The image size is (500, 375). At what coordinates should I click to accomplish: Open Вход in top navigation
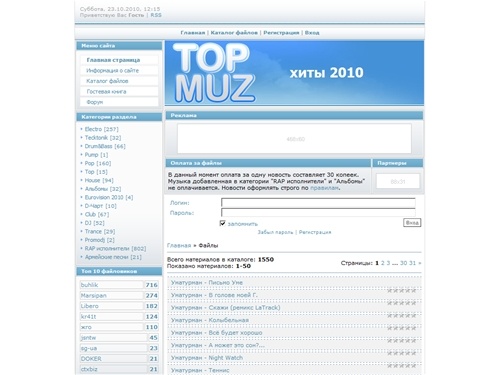tap(312, 33)
